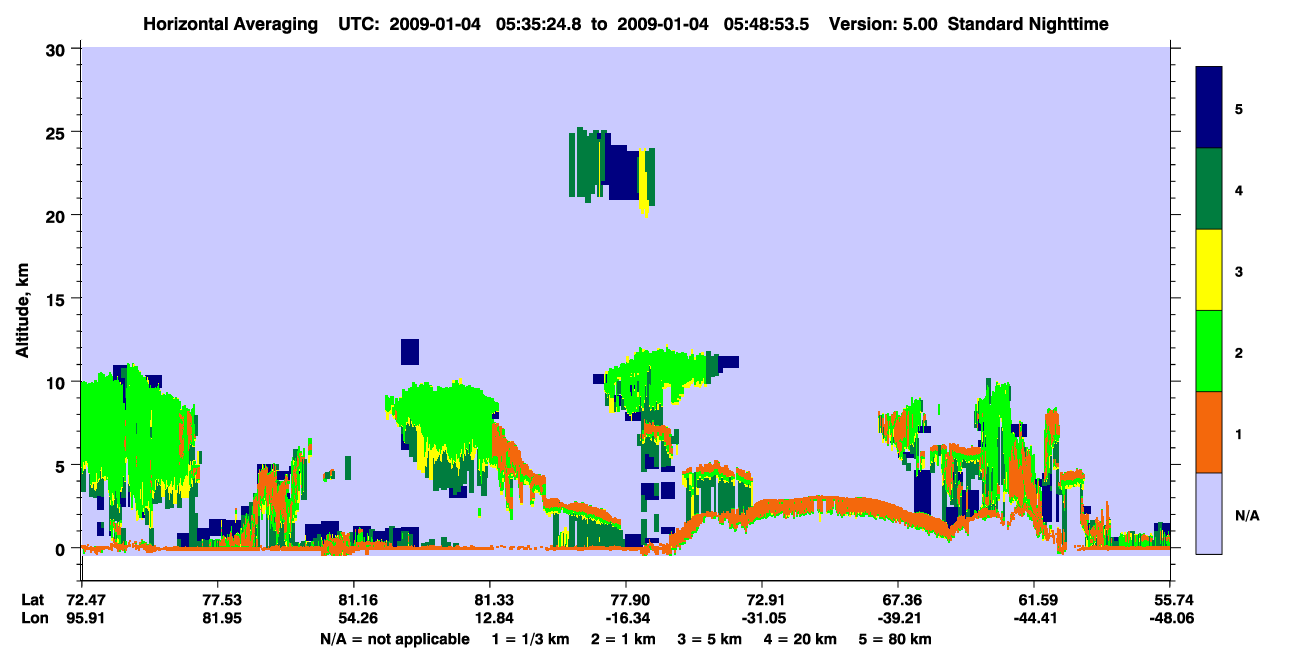Click the orange level 1 colorbar segment
The width and height of the screenshot is (1300, 667).
[1209, 432]
